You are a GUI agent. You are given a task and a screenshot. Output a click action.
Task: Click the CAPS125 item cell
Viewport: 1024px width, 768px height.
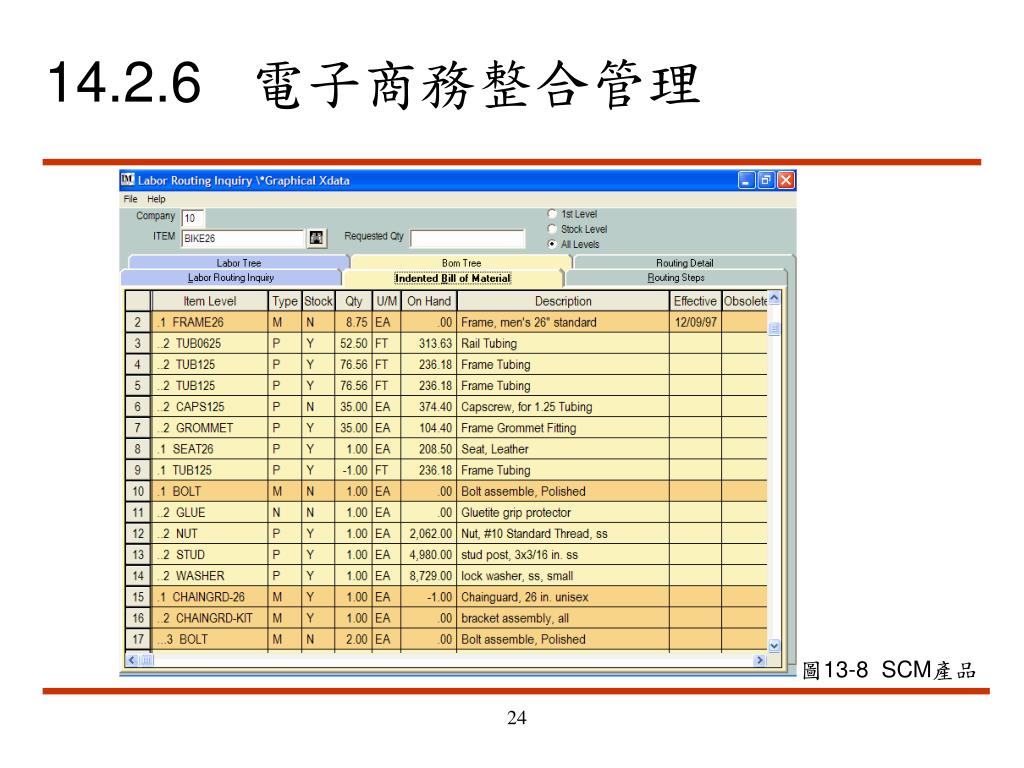click(210, 406)
